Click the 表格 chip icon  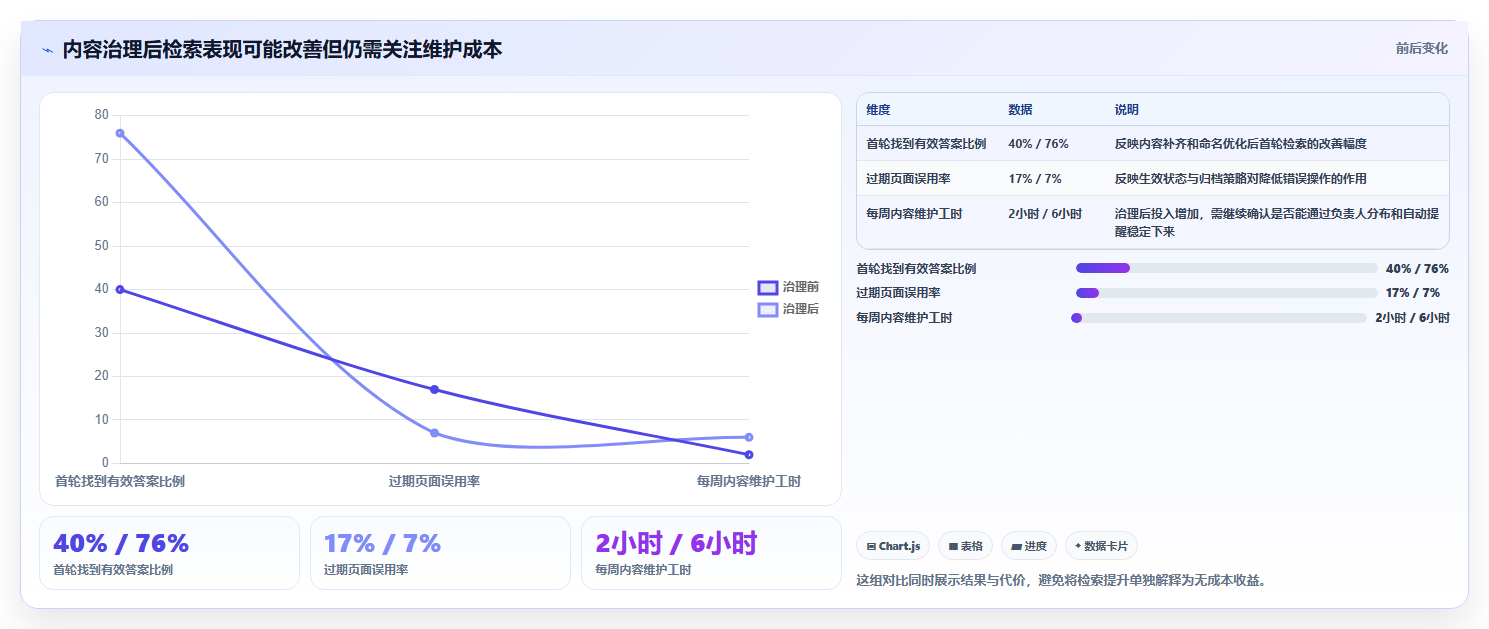953,546
